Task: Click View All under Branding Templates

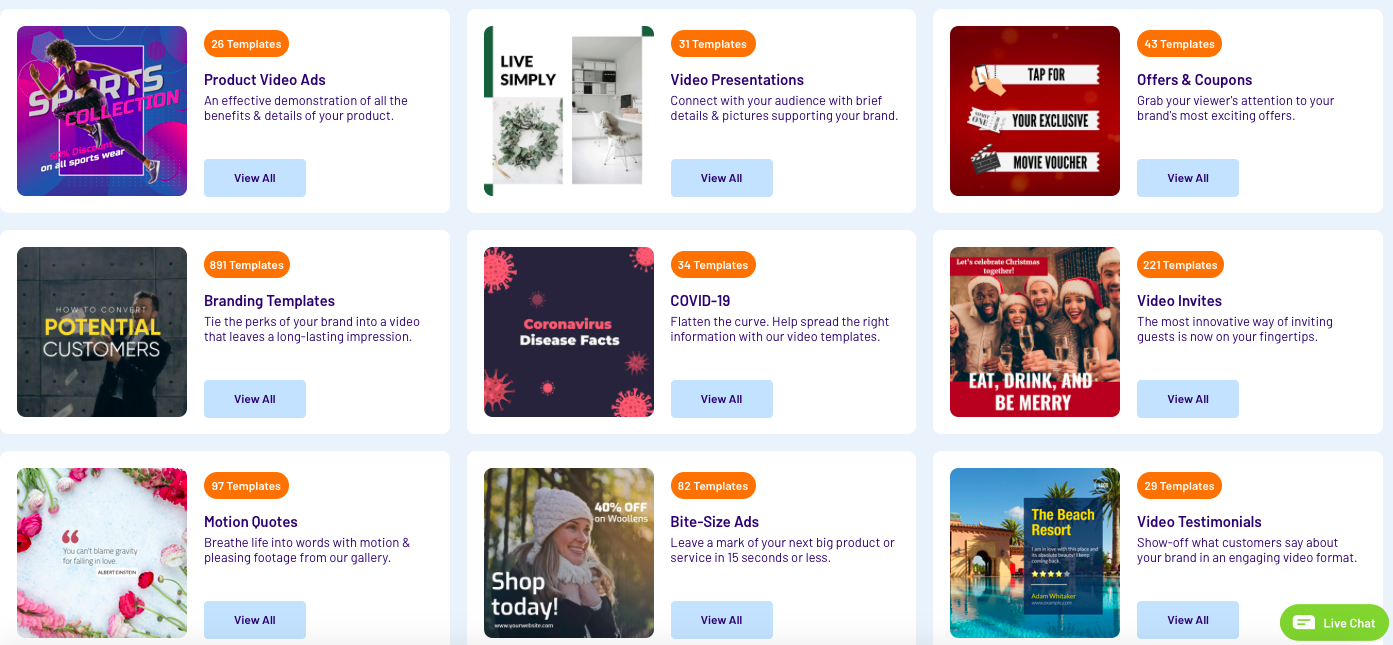Action: tap(254, 398)
